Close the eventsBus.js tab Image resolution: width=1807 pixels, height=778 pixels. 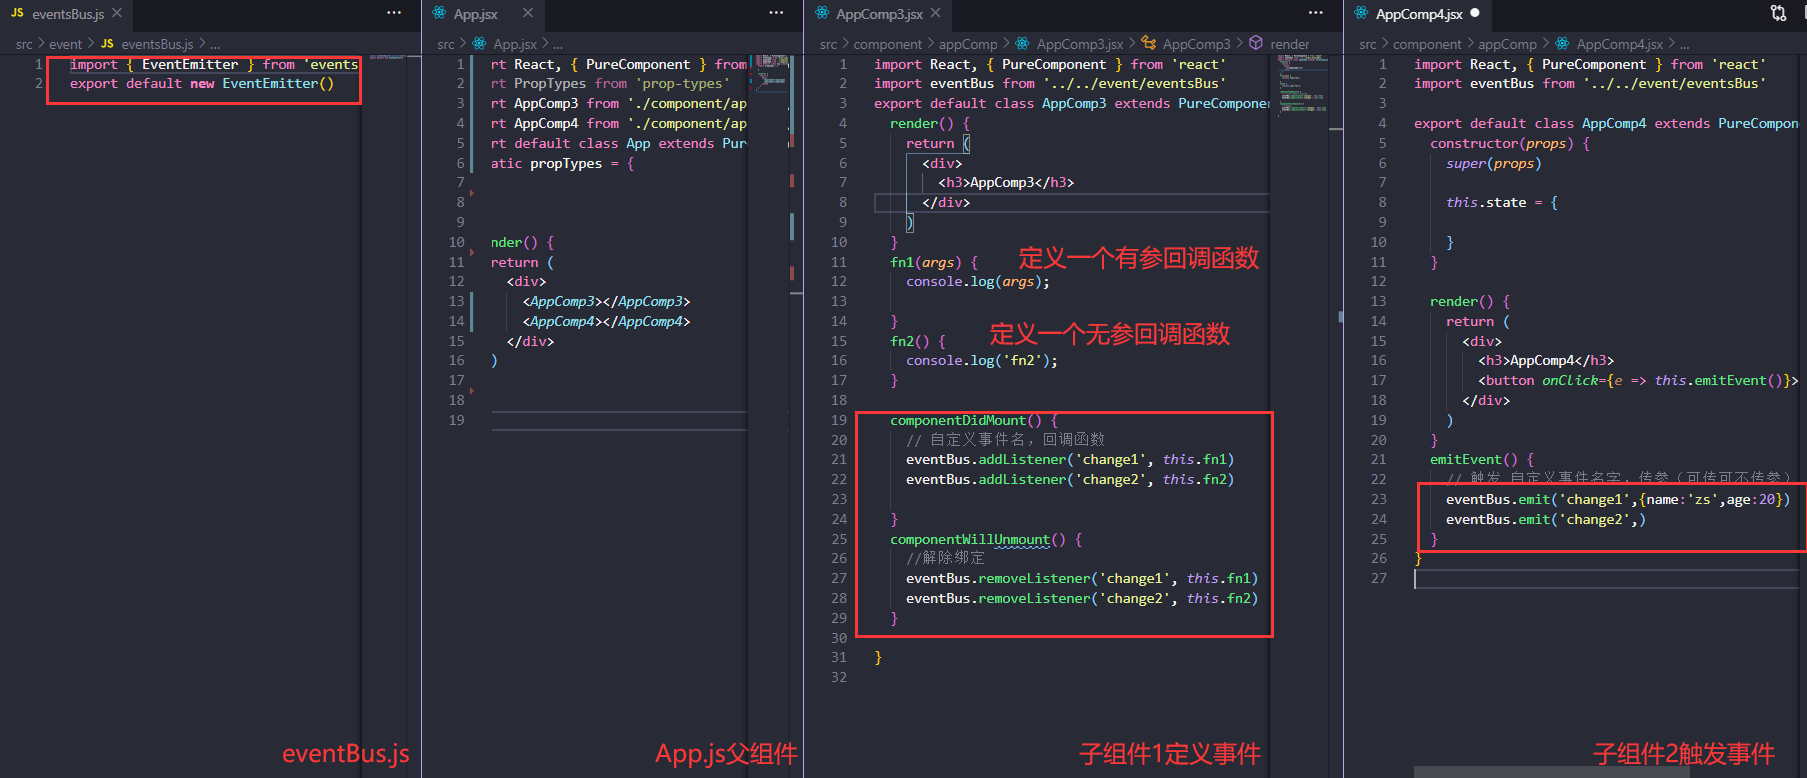coord(117,13)
